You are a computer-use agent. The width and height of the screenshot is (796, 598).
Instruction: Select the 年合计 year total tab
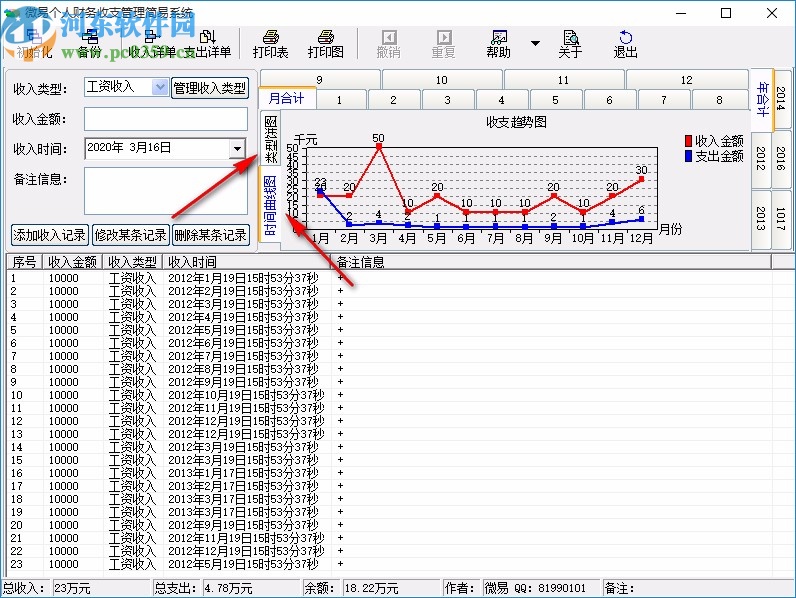point(762,99)
